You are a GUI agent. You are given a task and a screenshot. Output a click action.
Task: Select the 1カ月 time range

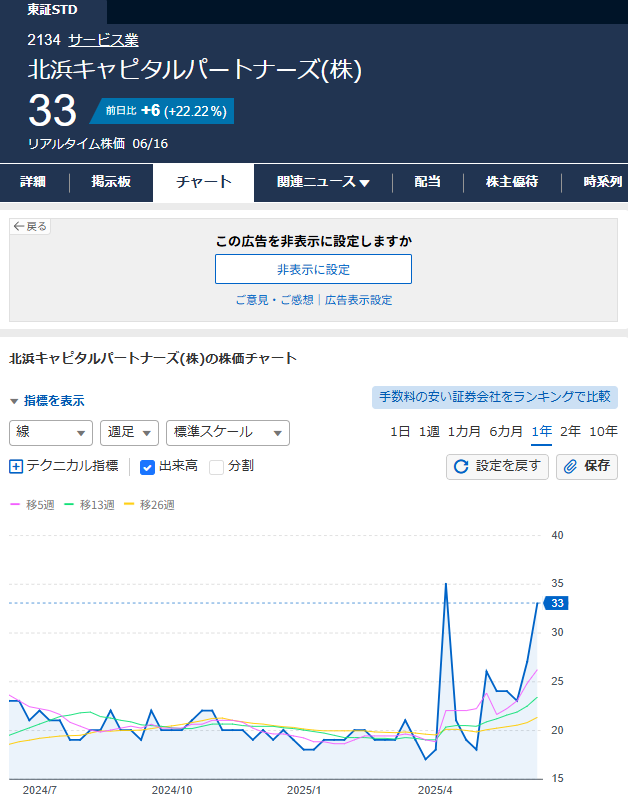click(464, 432)
